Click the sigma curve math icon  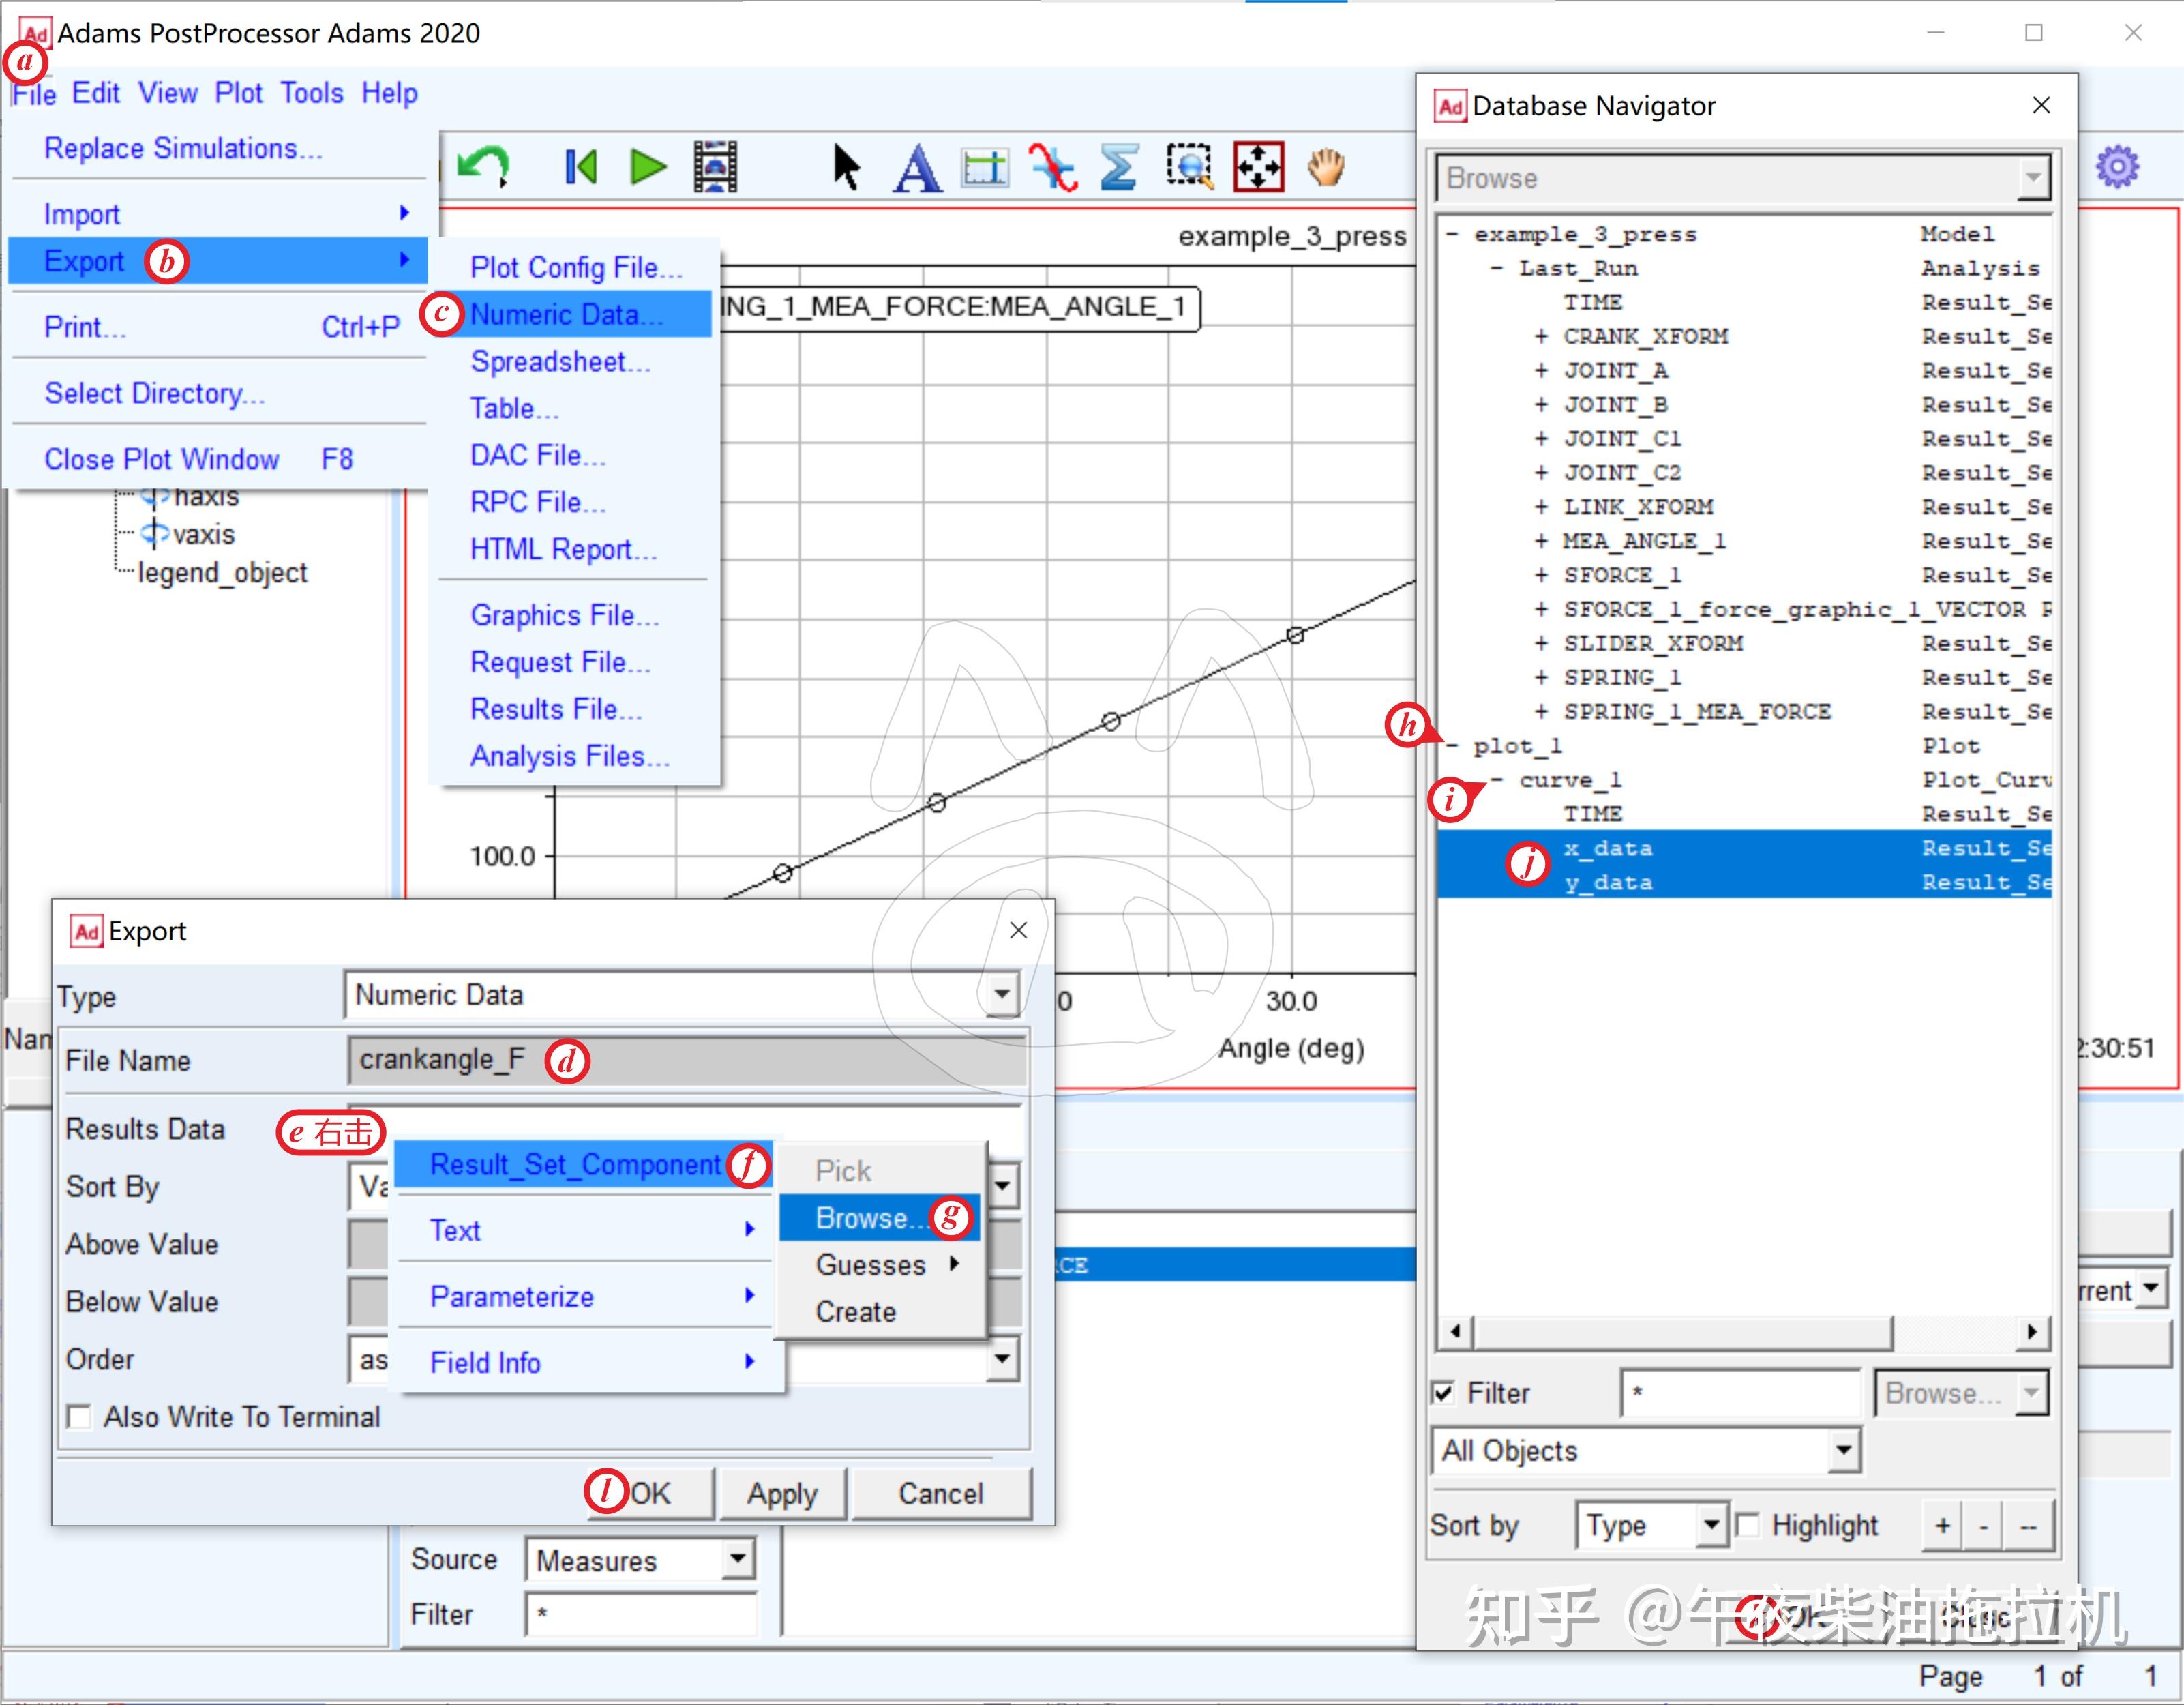1119,166
